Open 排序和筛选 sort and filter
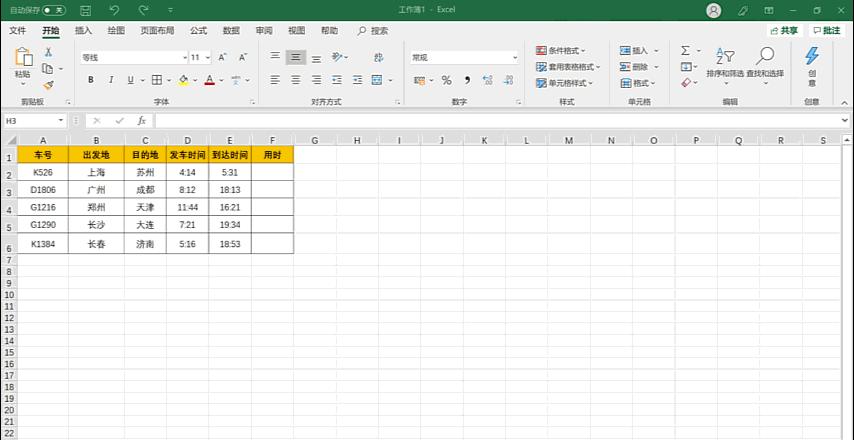Image resolution: width=854 pixels, height=440 pixels. 725,64
